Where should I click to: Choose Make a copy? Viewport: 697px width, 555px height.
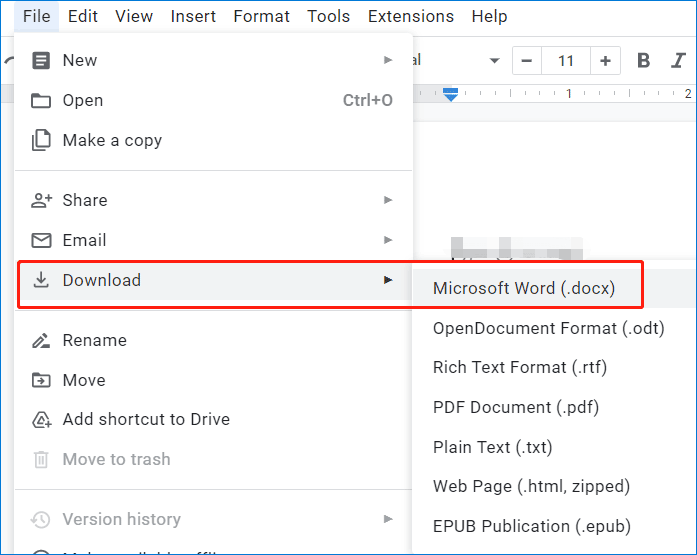(213, 140)
